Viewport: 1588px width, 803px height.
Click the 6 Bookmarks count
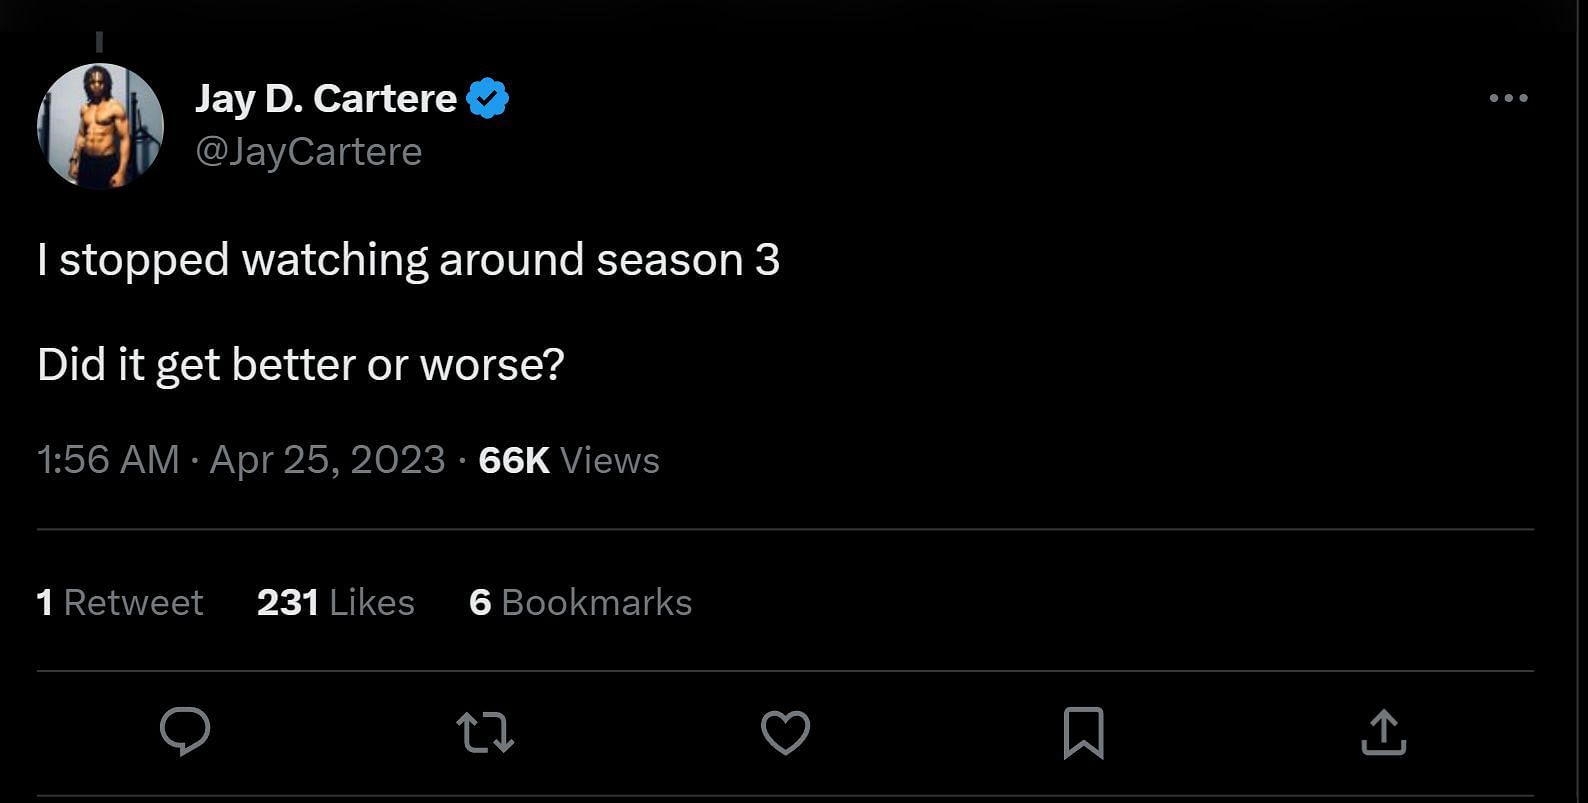pyautogui.click(x=580, y=602)
